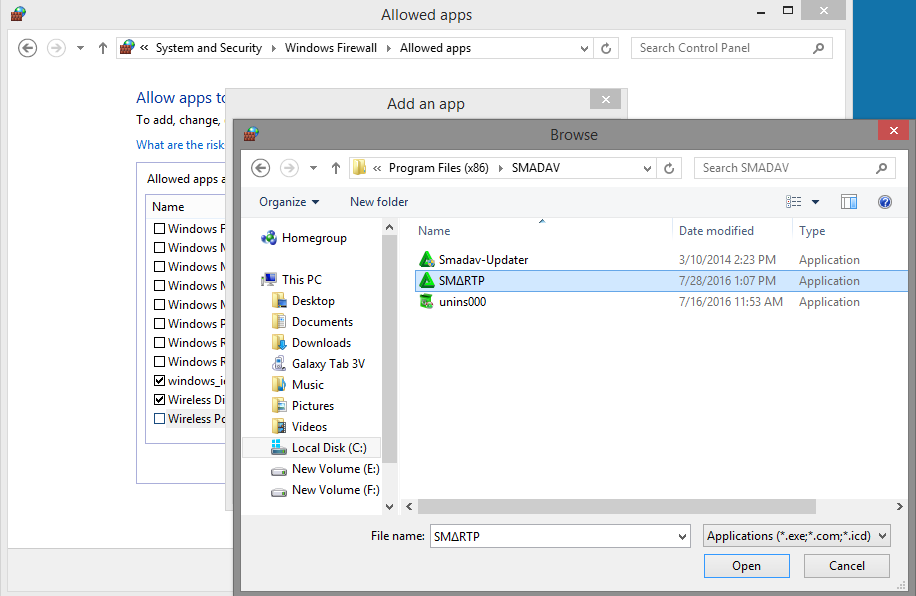Select the unins000 uninstaller icon
The image size is (916, 596).
coord(427,302)
